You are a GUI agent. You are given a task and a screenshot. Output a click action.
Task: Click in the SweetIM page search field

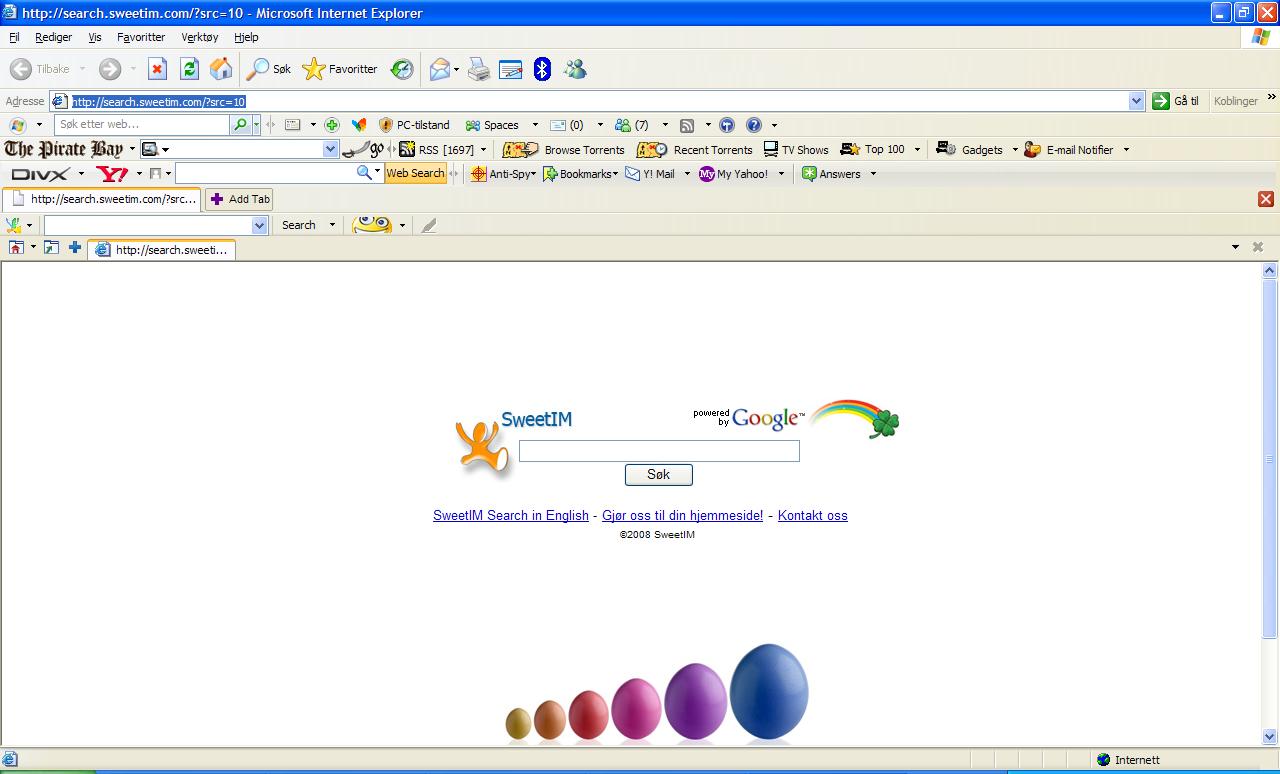point(659,451)
